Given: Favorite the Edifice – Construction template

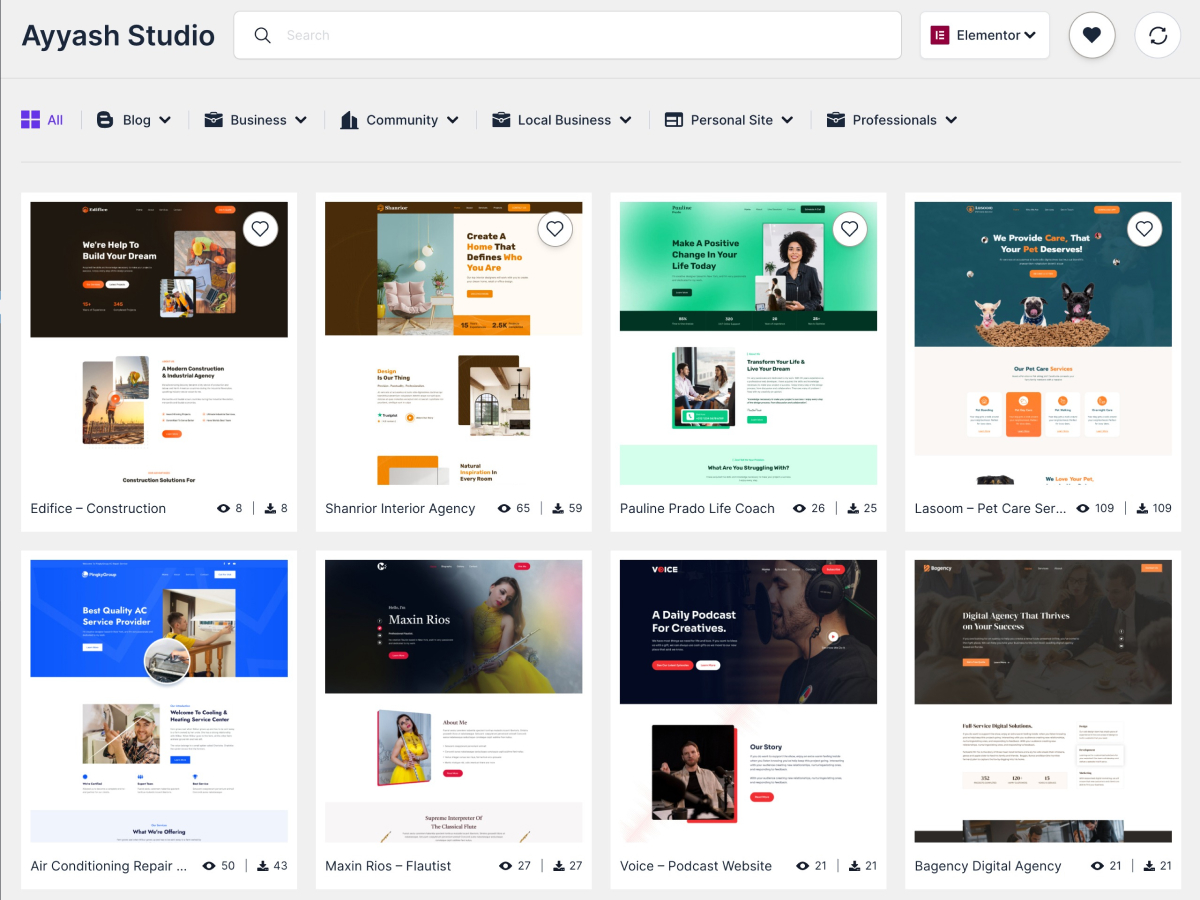Looking at the screenshot, I should [260, 229].
